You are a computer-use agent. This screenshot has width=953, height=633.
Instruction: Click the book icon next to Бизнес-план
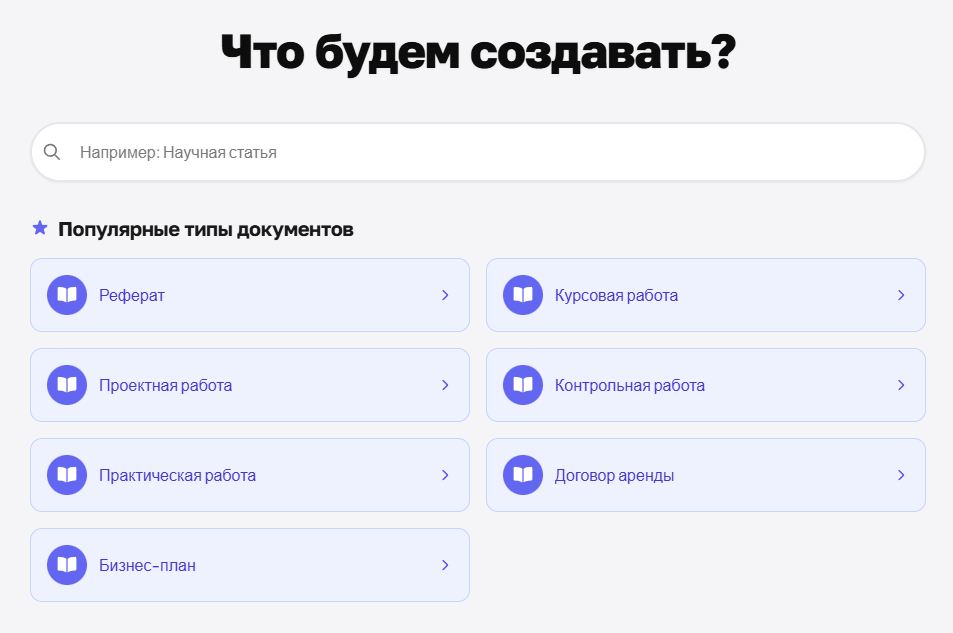67,565
